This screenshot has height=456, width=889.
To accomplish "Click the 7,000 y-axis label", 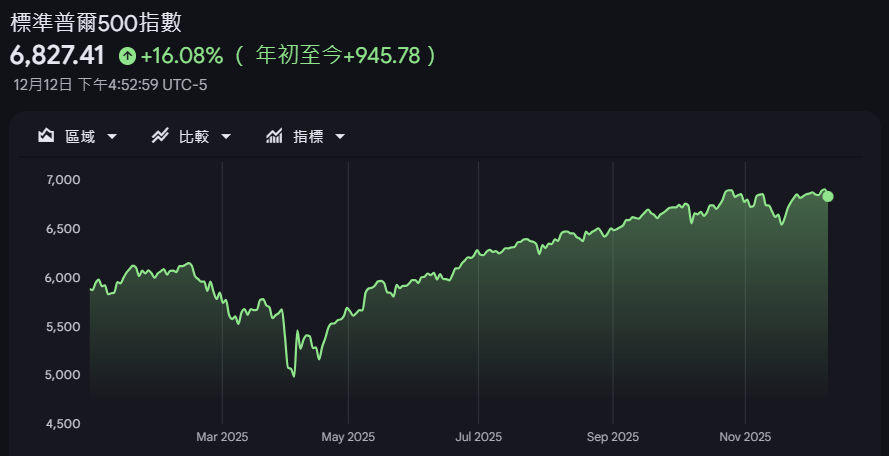I will [64, 180].
